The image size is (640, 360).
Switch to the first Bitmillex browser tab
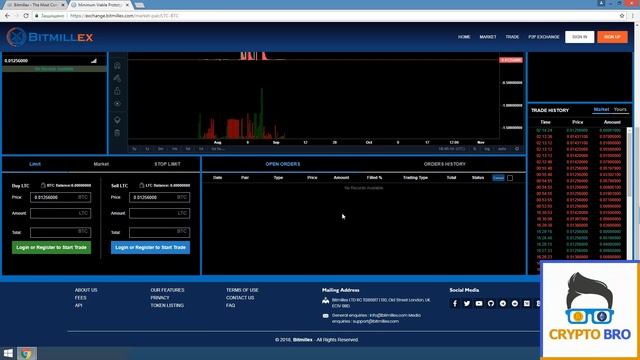coord(36,5)
